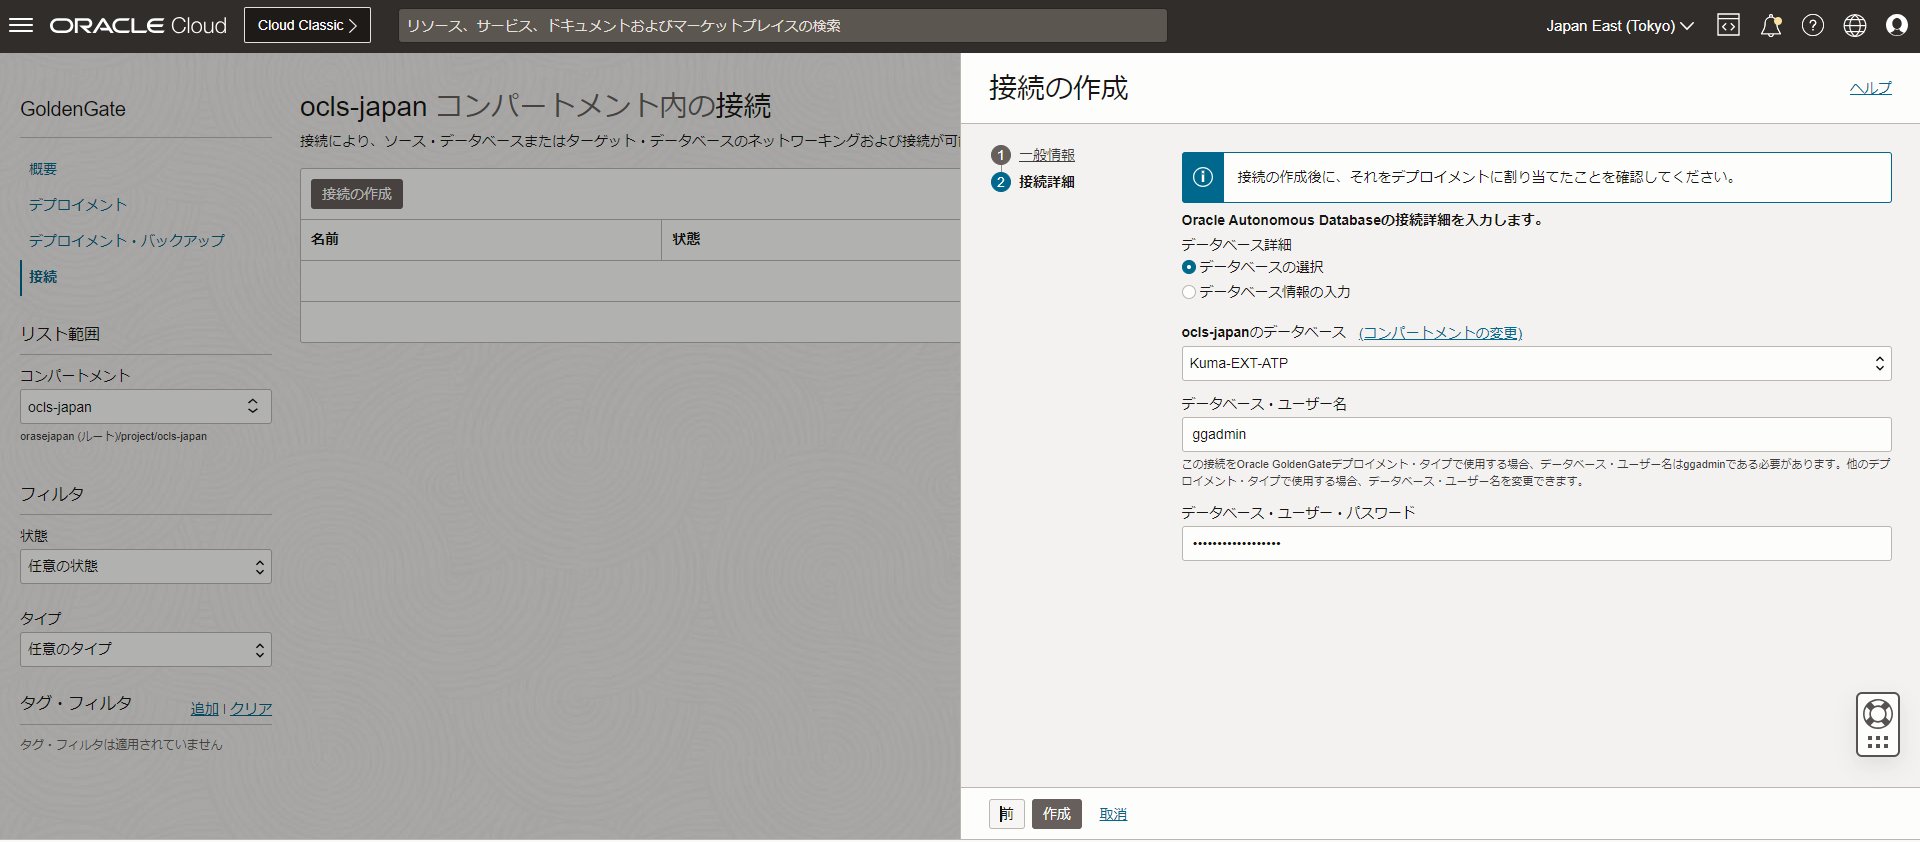The image size is (1920, 842).
Task: Open the ヘルプ help link
Action: coord(1870,88)
